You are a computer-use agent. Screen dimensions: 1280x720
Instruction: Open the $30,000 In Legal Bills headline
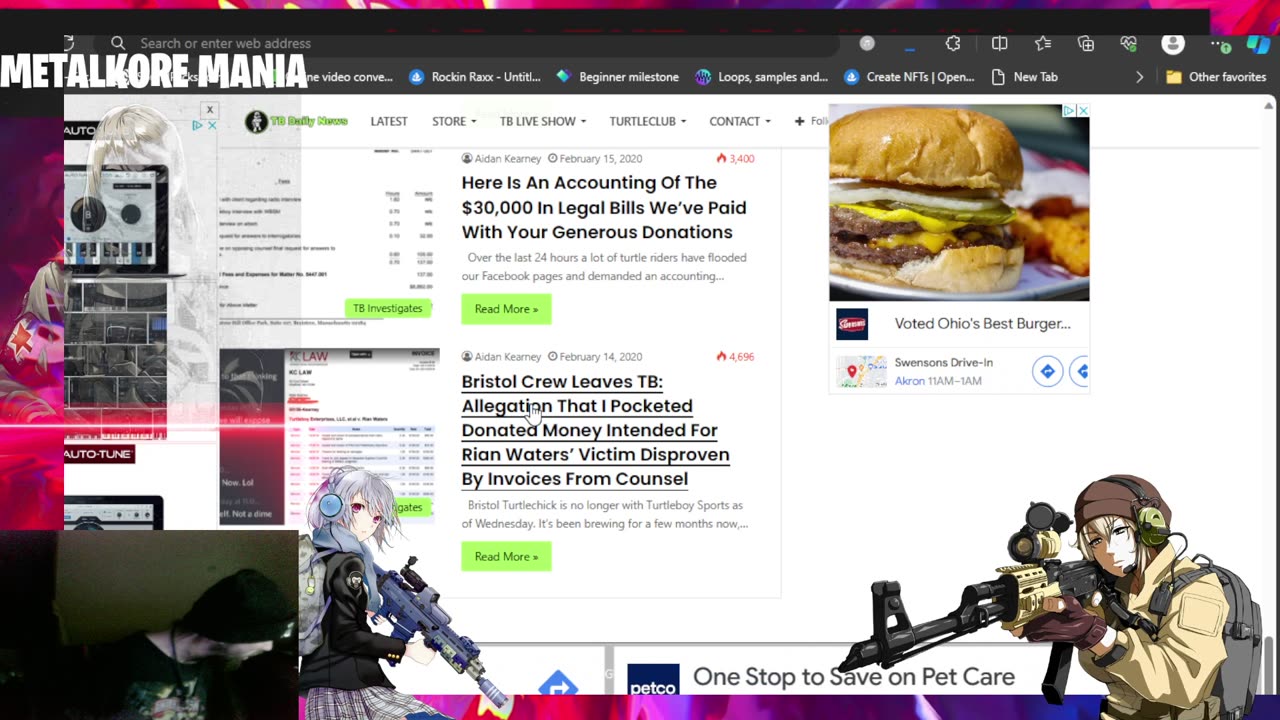[x=604, y=207]
